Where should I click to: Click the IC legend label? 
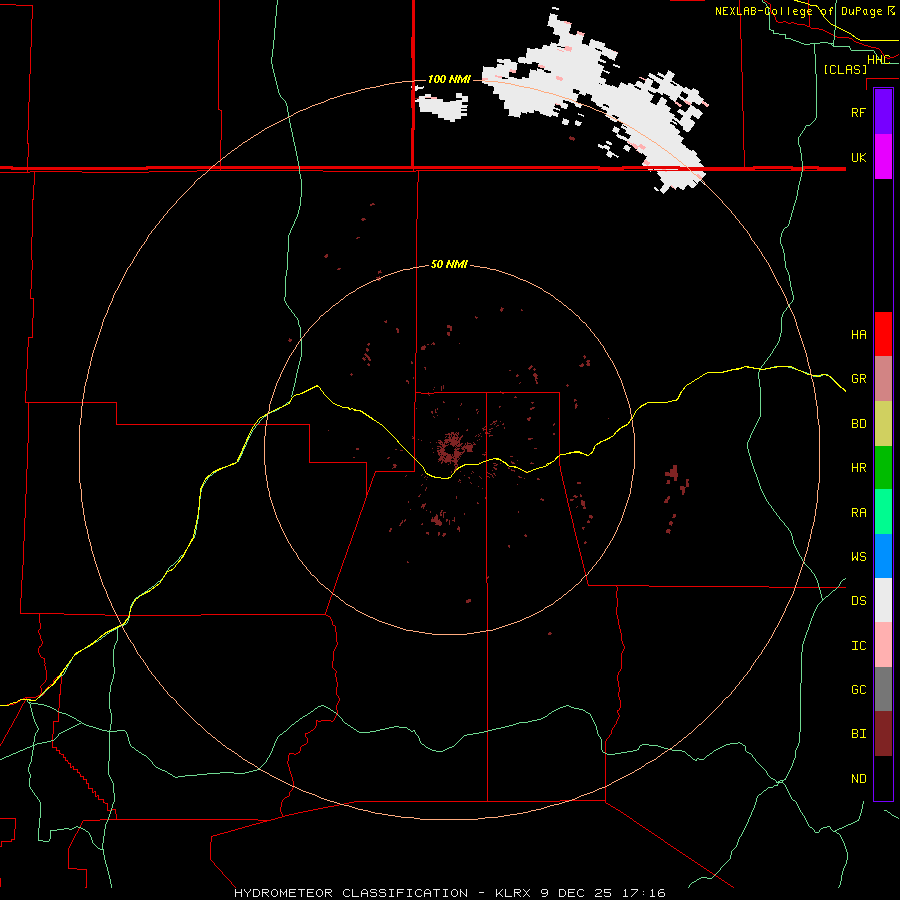coord(859,646)
